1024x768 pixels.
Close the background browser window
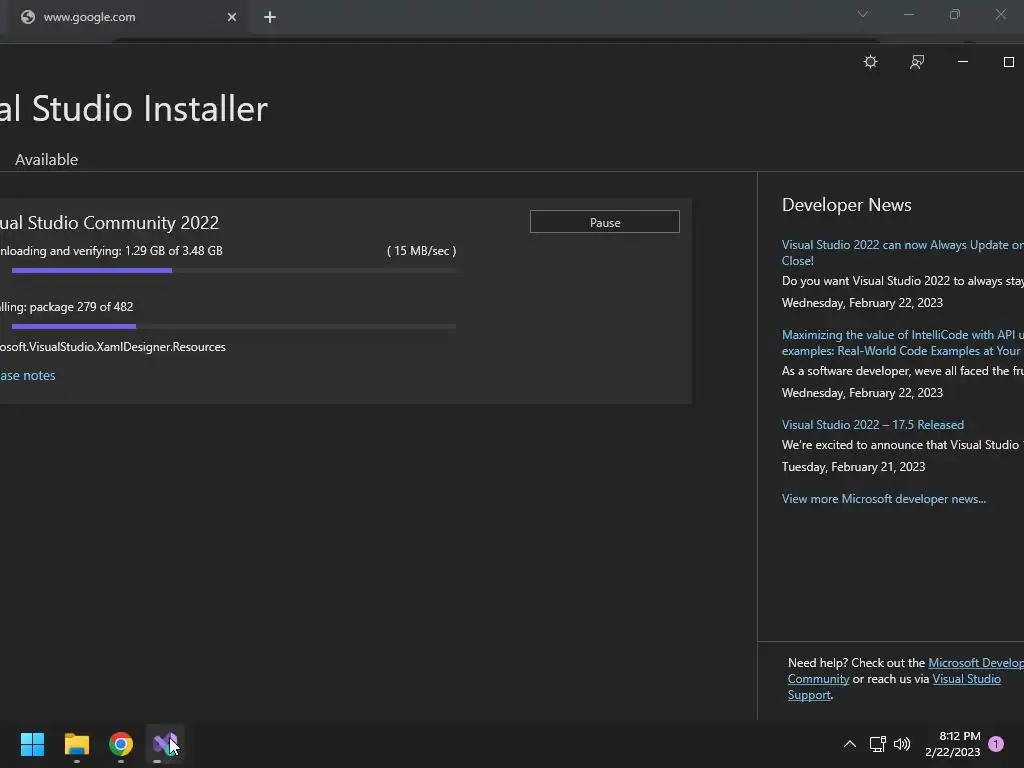(1000, 14)
